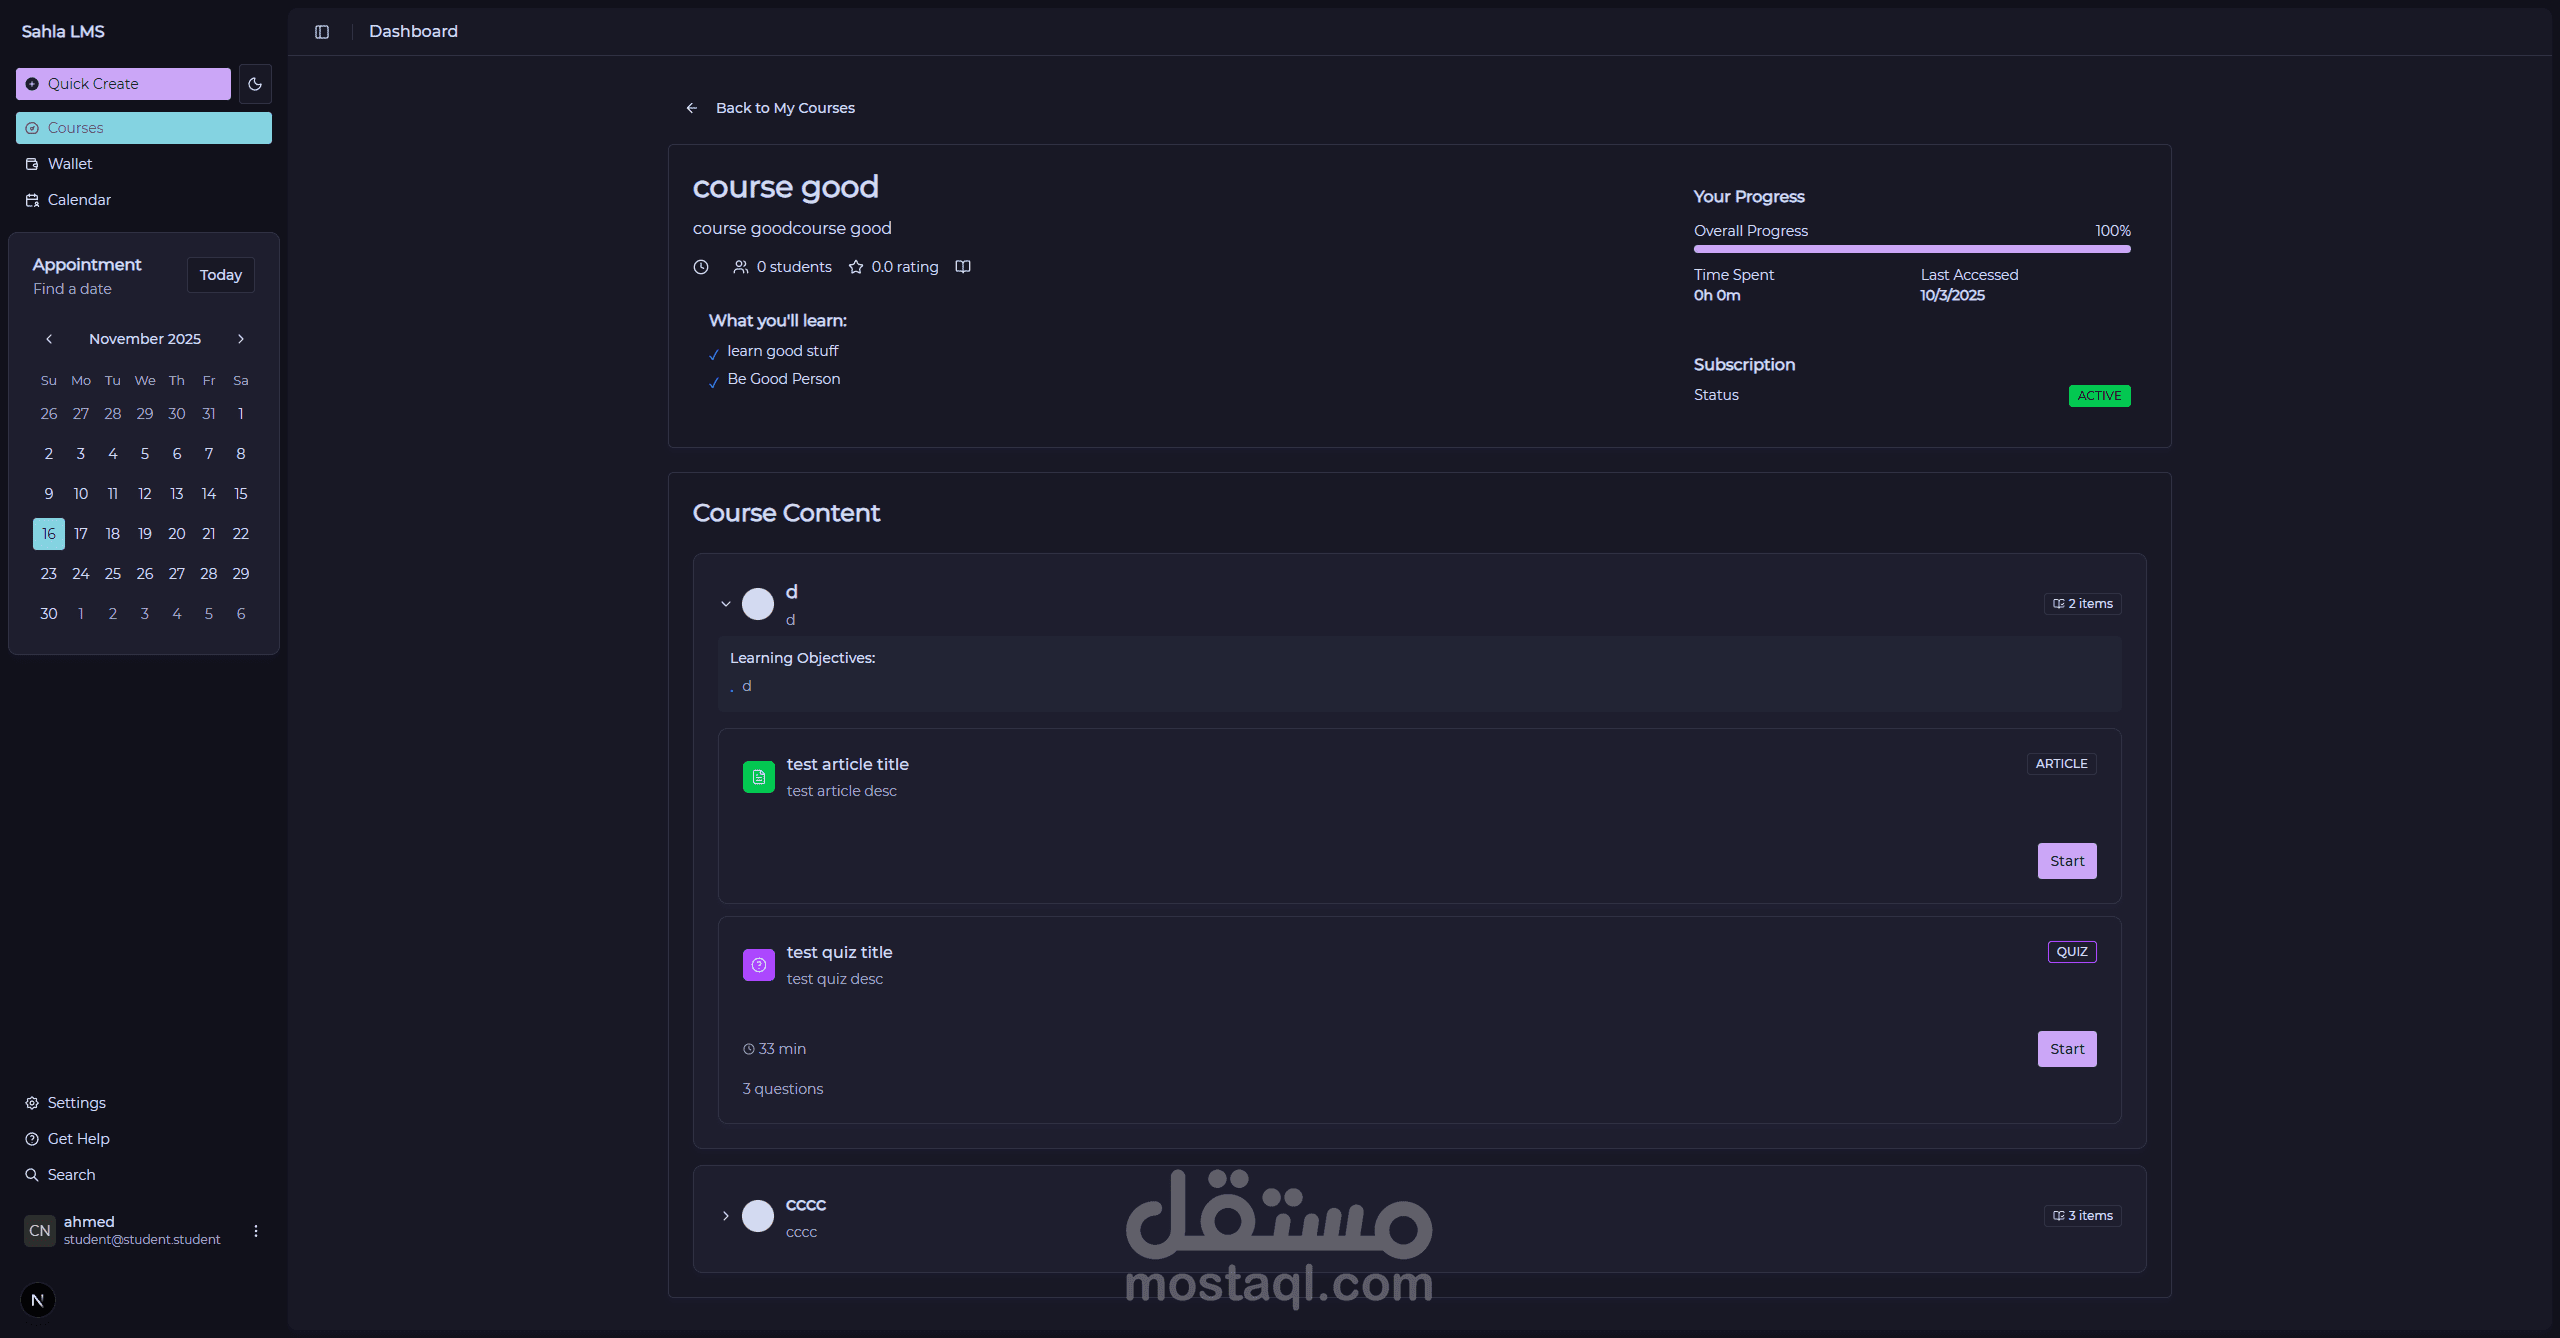This screenshot has width=2560, height=1338.
Task: Click the green article document icon
Action: click(759, 777)
